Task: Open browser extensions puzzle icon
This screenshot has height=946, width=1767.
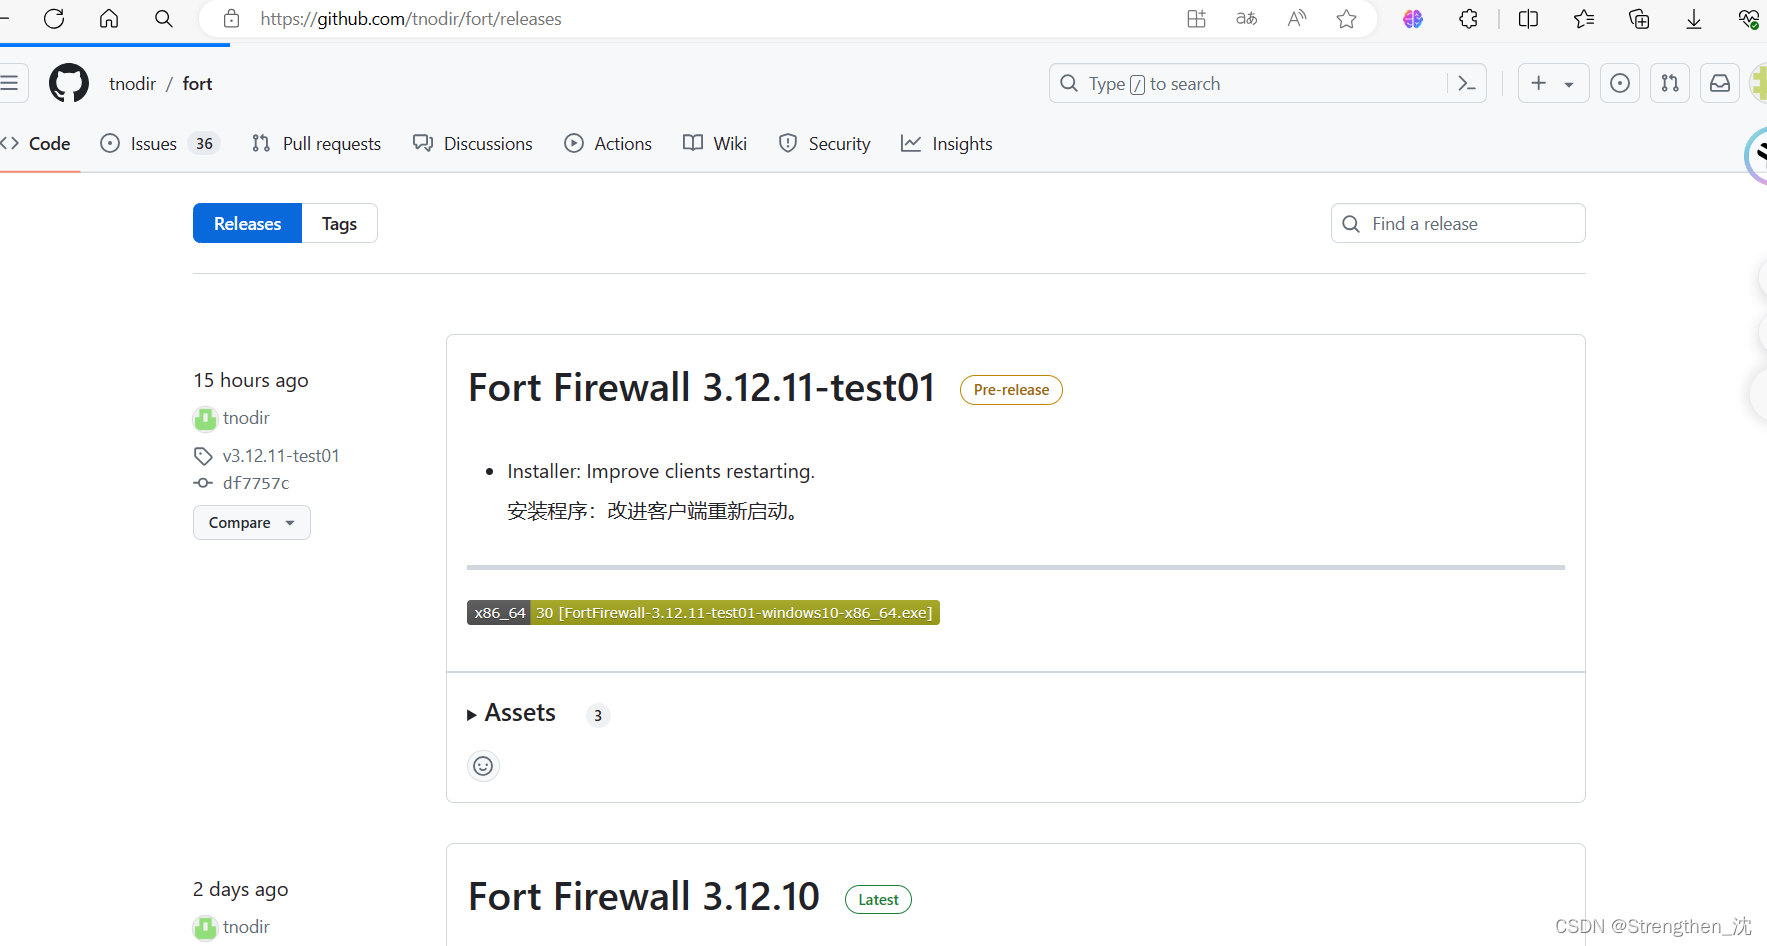Action: [x=1468, y=19]
